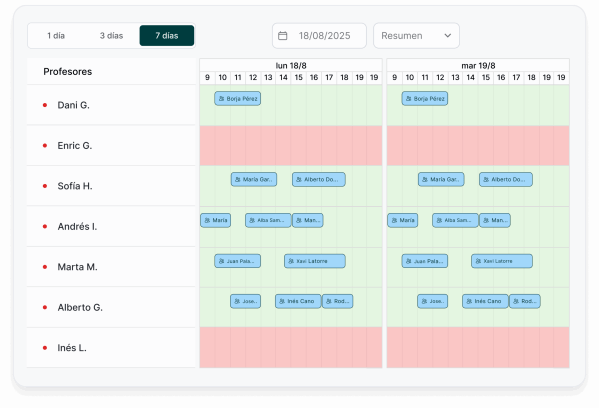
Task: Open the Resumen dropdown
Action: [416, 36]
